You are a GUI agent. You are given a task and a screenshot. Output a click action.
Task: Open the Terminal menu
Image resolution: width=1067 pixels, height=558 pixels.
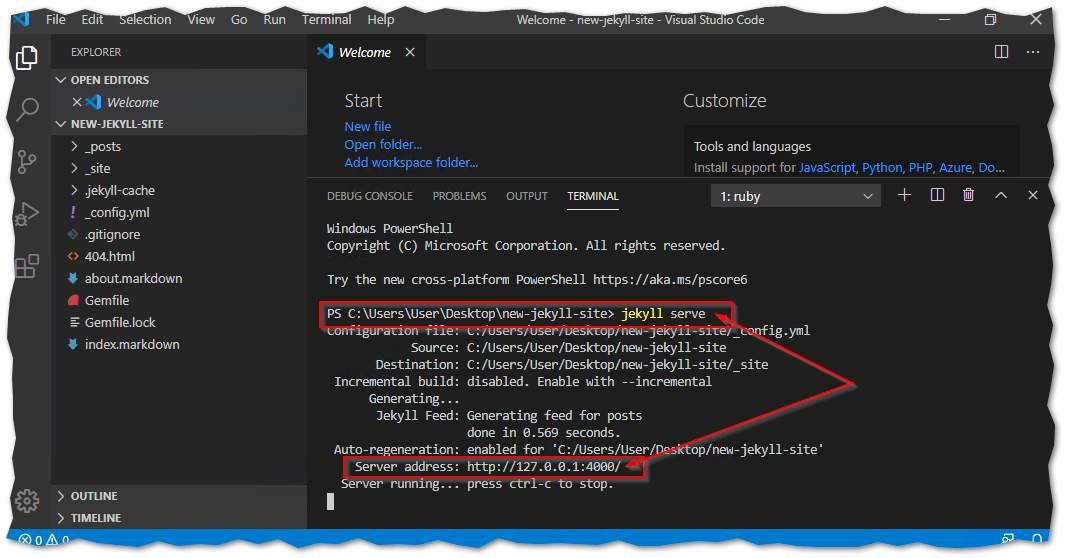click(327, 20)
